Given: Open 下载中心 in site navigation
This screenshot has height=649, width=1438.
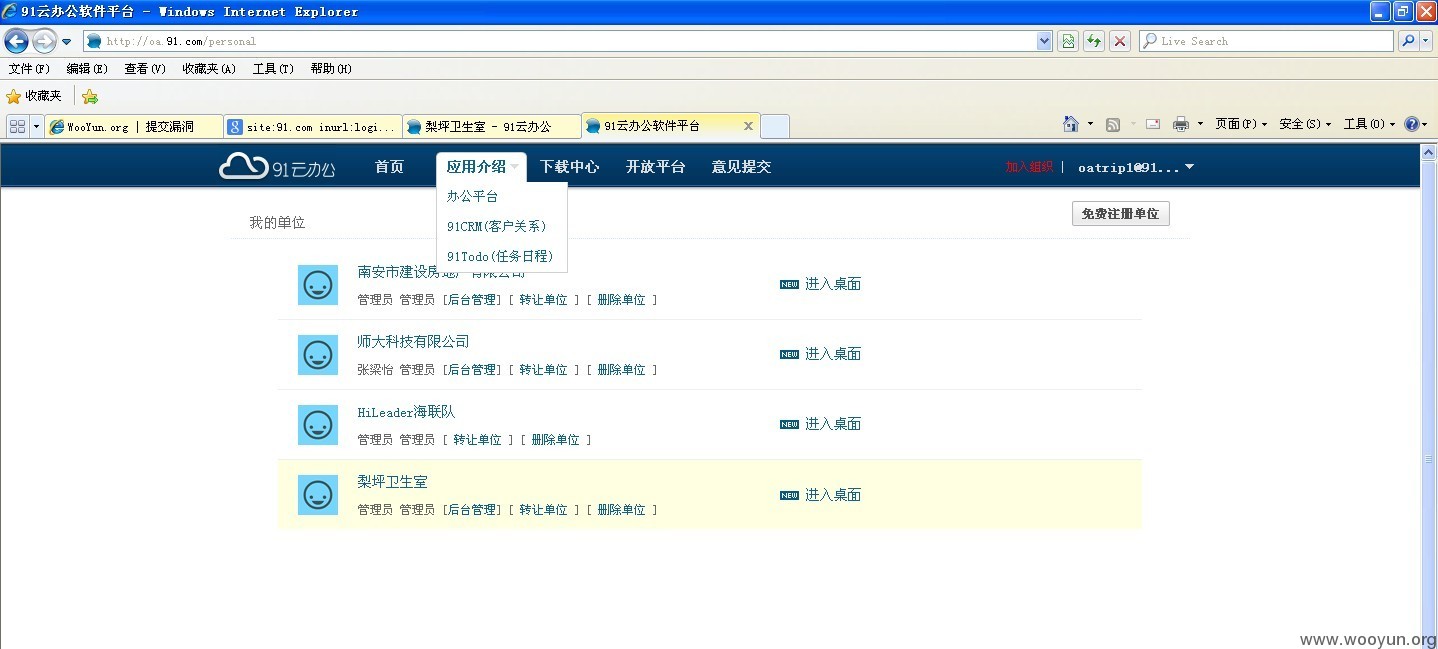Looking at the screenshot, I should point(569,167).
